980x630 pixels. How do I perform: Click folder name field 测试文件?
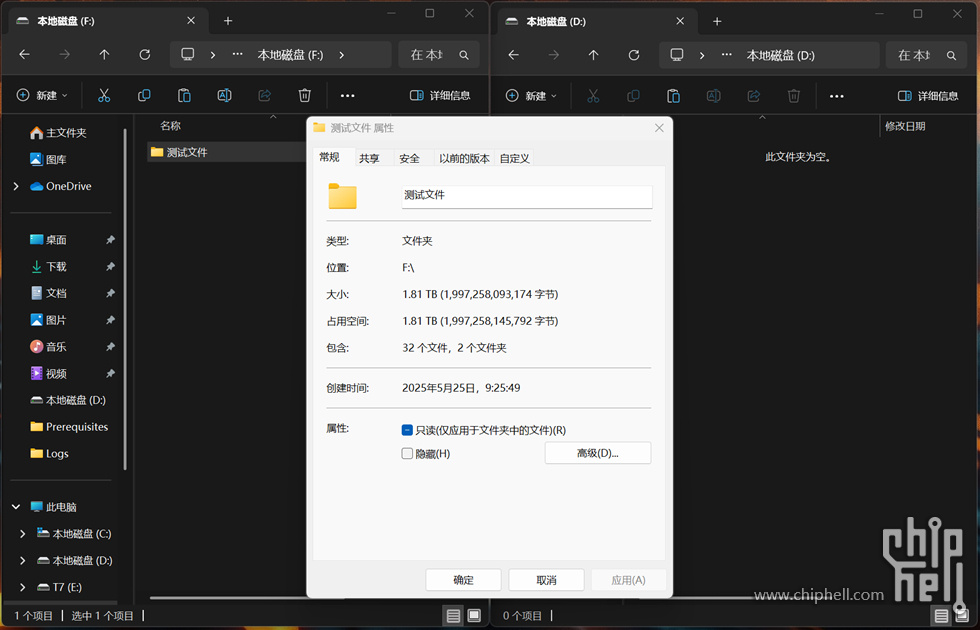527,196
